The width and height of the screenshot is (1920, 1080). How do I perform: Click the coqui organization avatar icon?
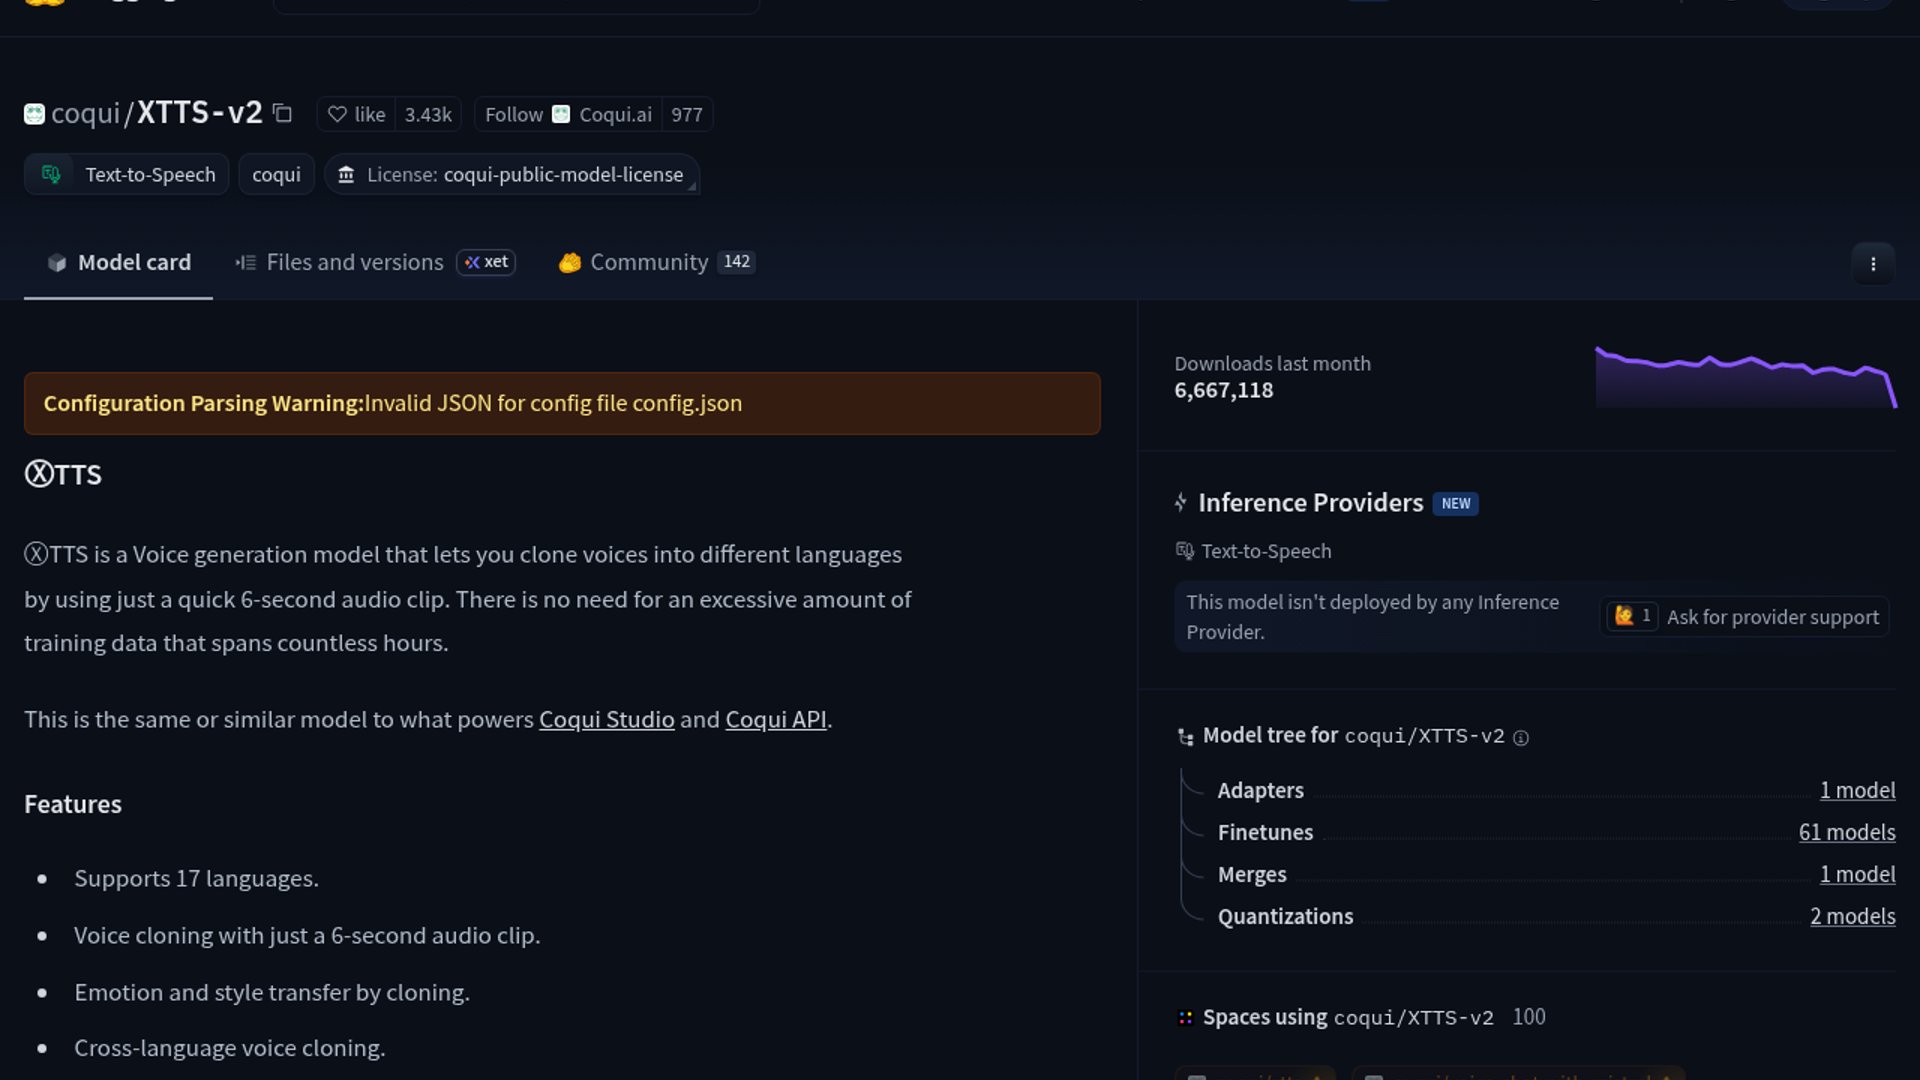click(34, 114)
